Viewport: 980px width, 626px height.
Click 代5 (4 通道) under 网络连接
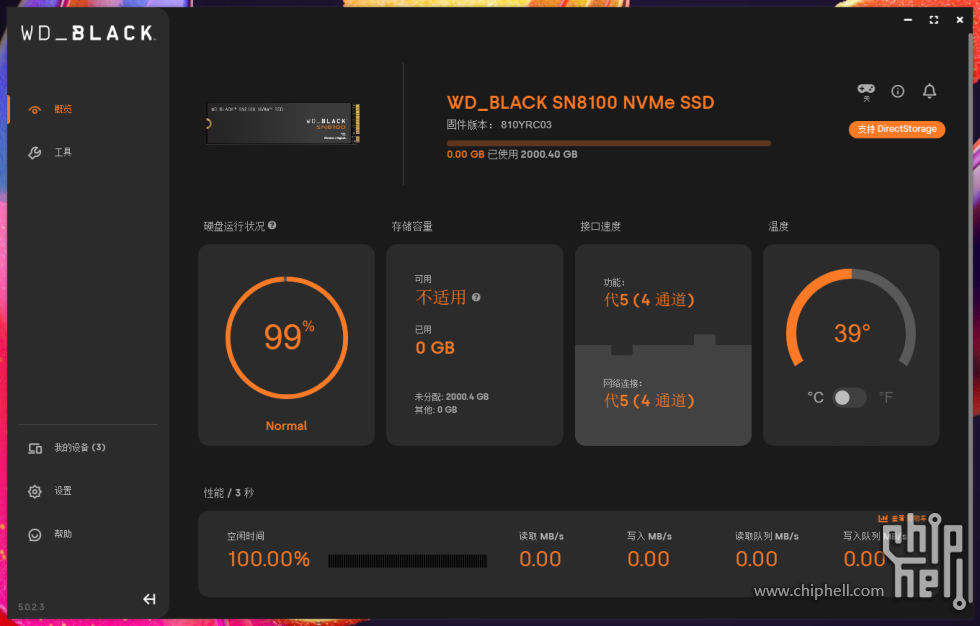(x=649, y=400)
